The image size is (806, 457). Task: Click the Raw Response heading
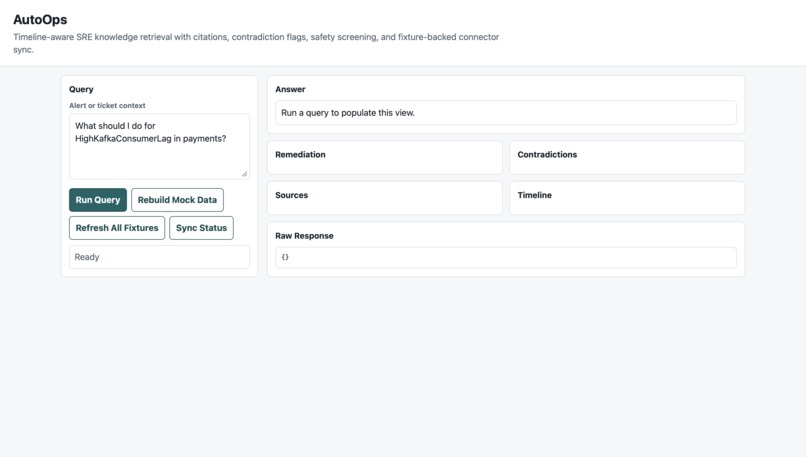click(x=304, y=236)
